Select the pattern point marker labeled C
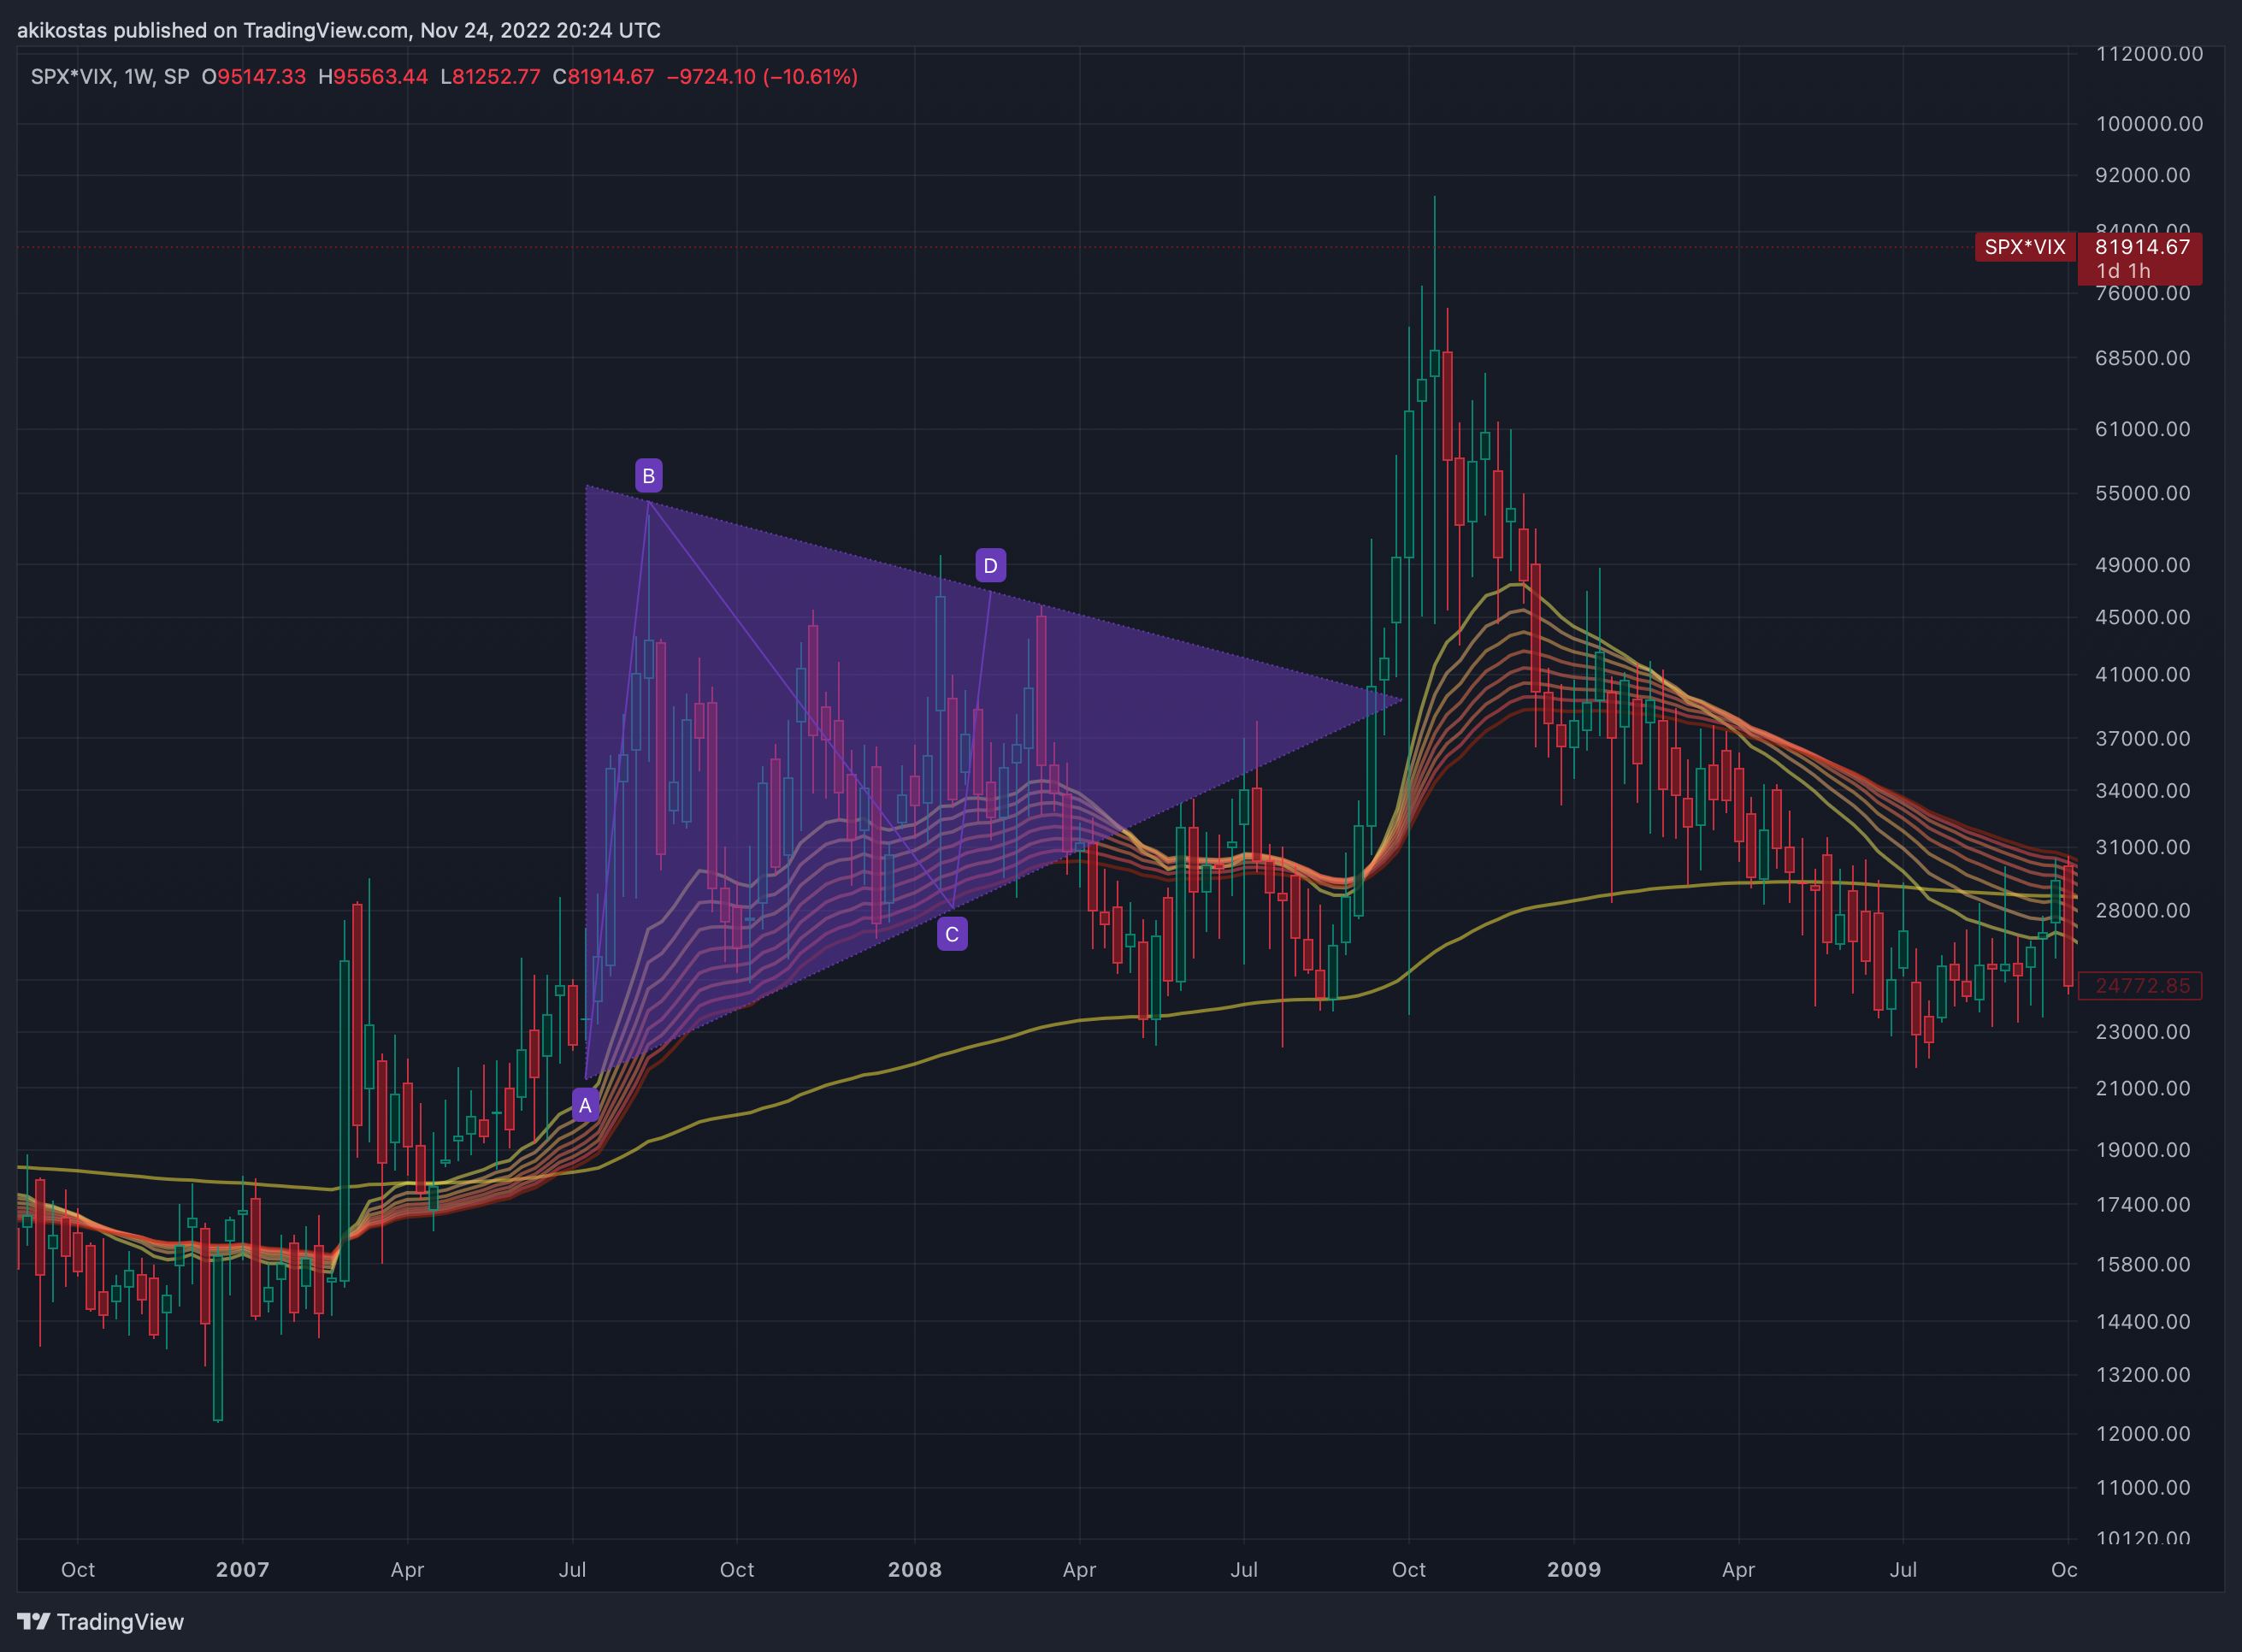Image resolution: width=2242 pixels, height=1652 pixels. [x=952, y=935]
